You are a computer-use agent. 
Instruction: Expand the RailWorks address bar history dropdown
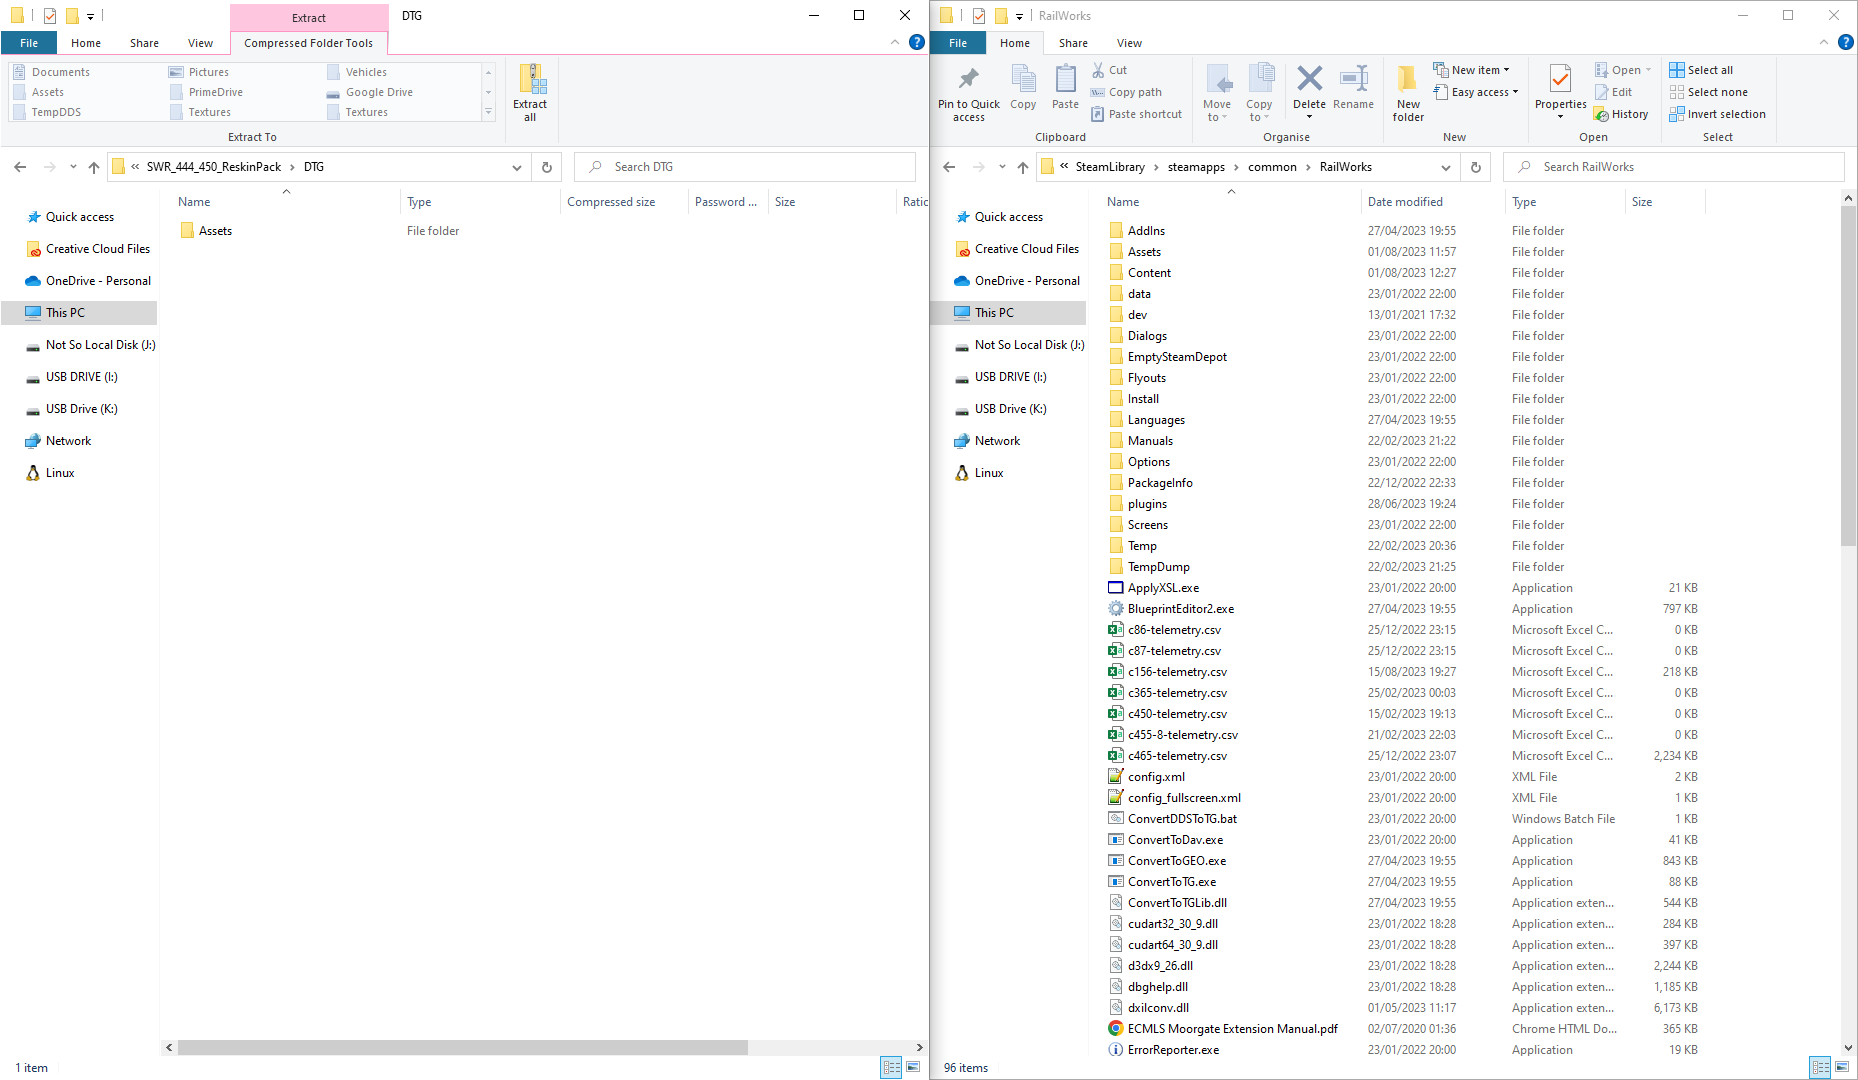pyautogui.click(x=1446, y=167)
